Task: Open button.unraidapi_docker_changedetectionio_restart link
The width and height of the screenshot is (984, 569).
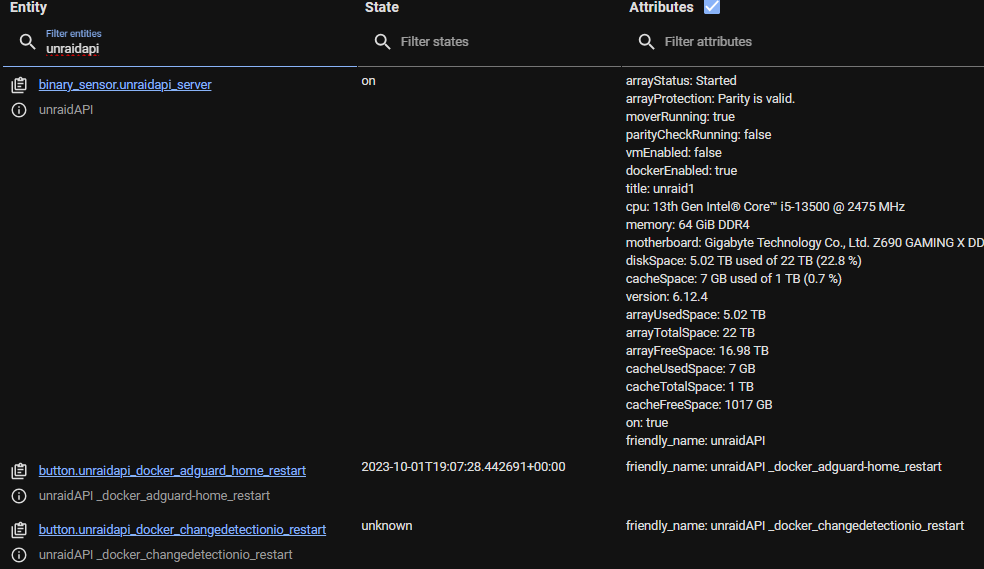Action: (x=182, y=529)
